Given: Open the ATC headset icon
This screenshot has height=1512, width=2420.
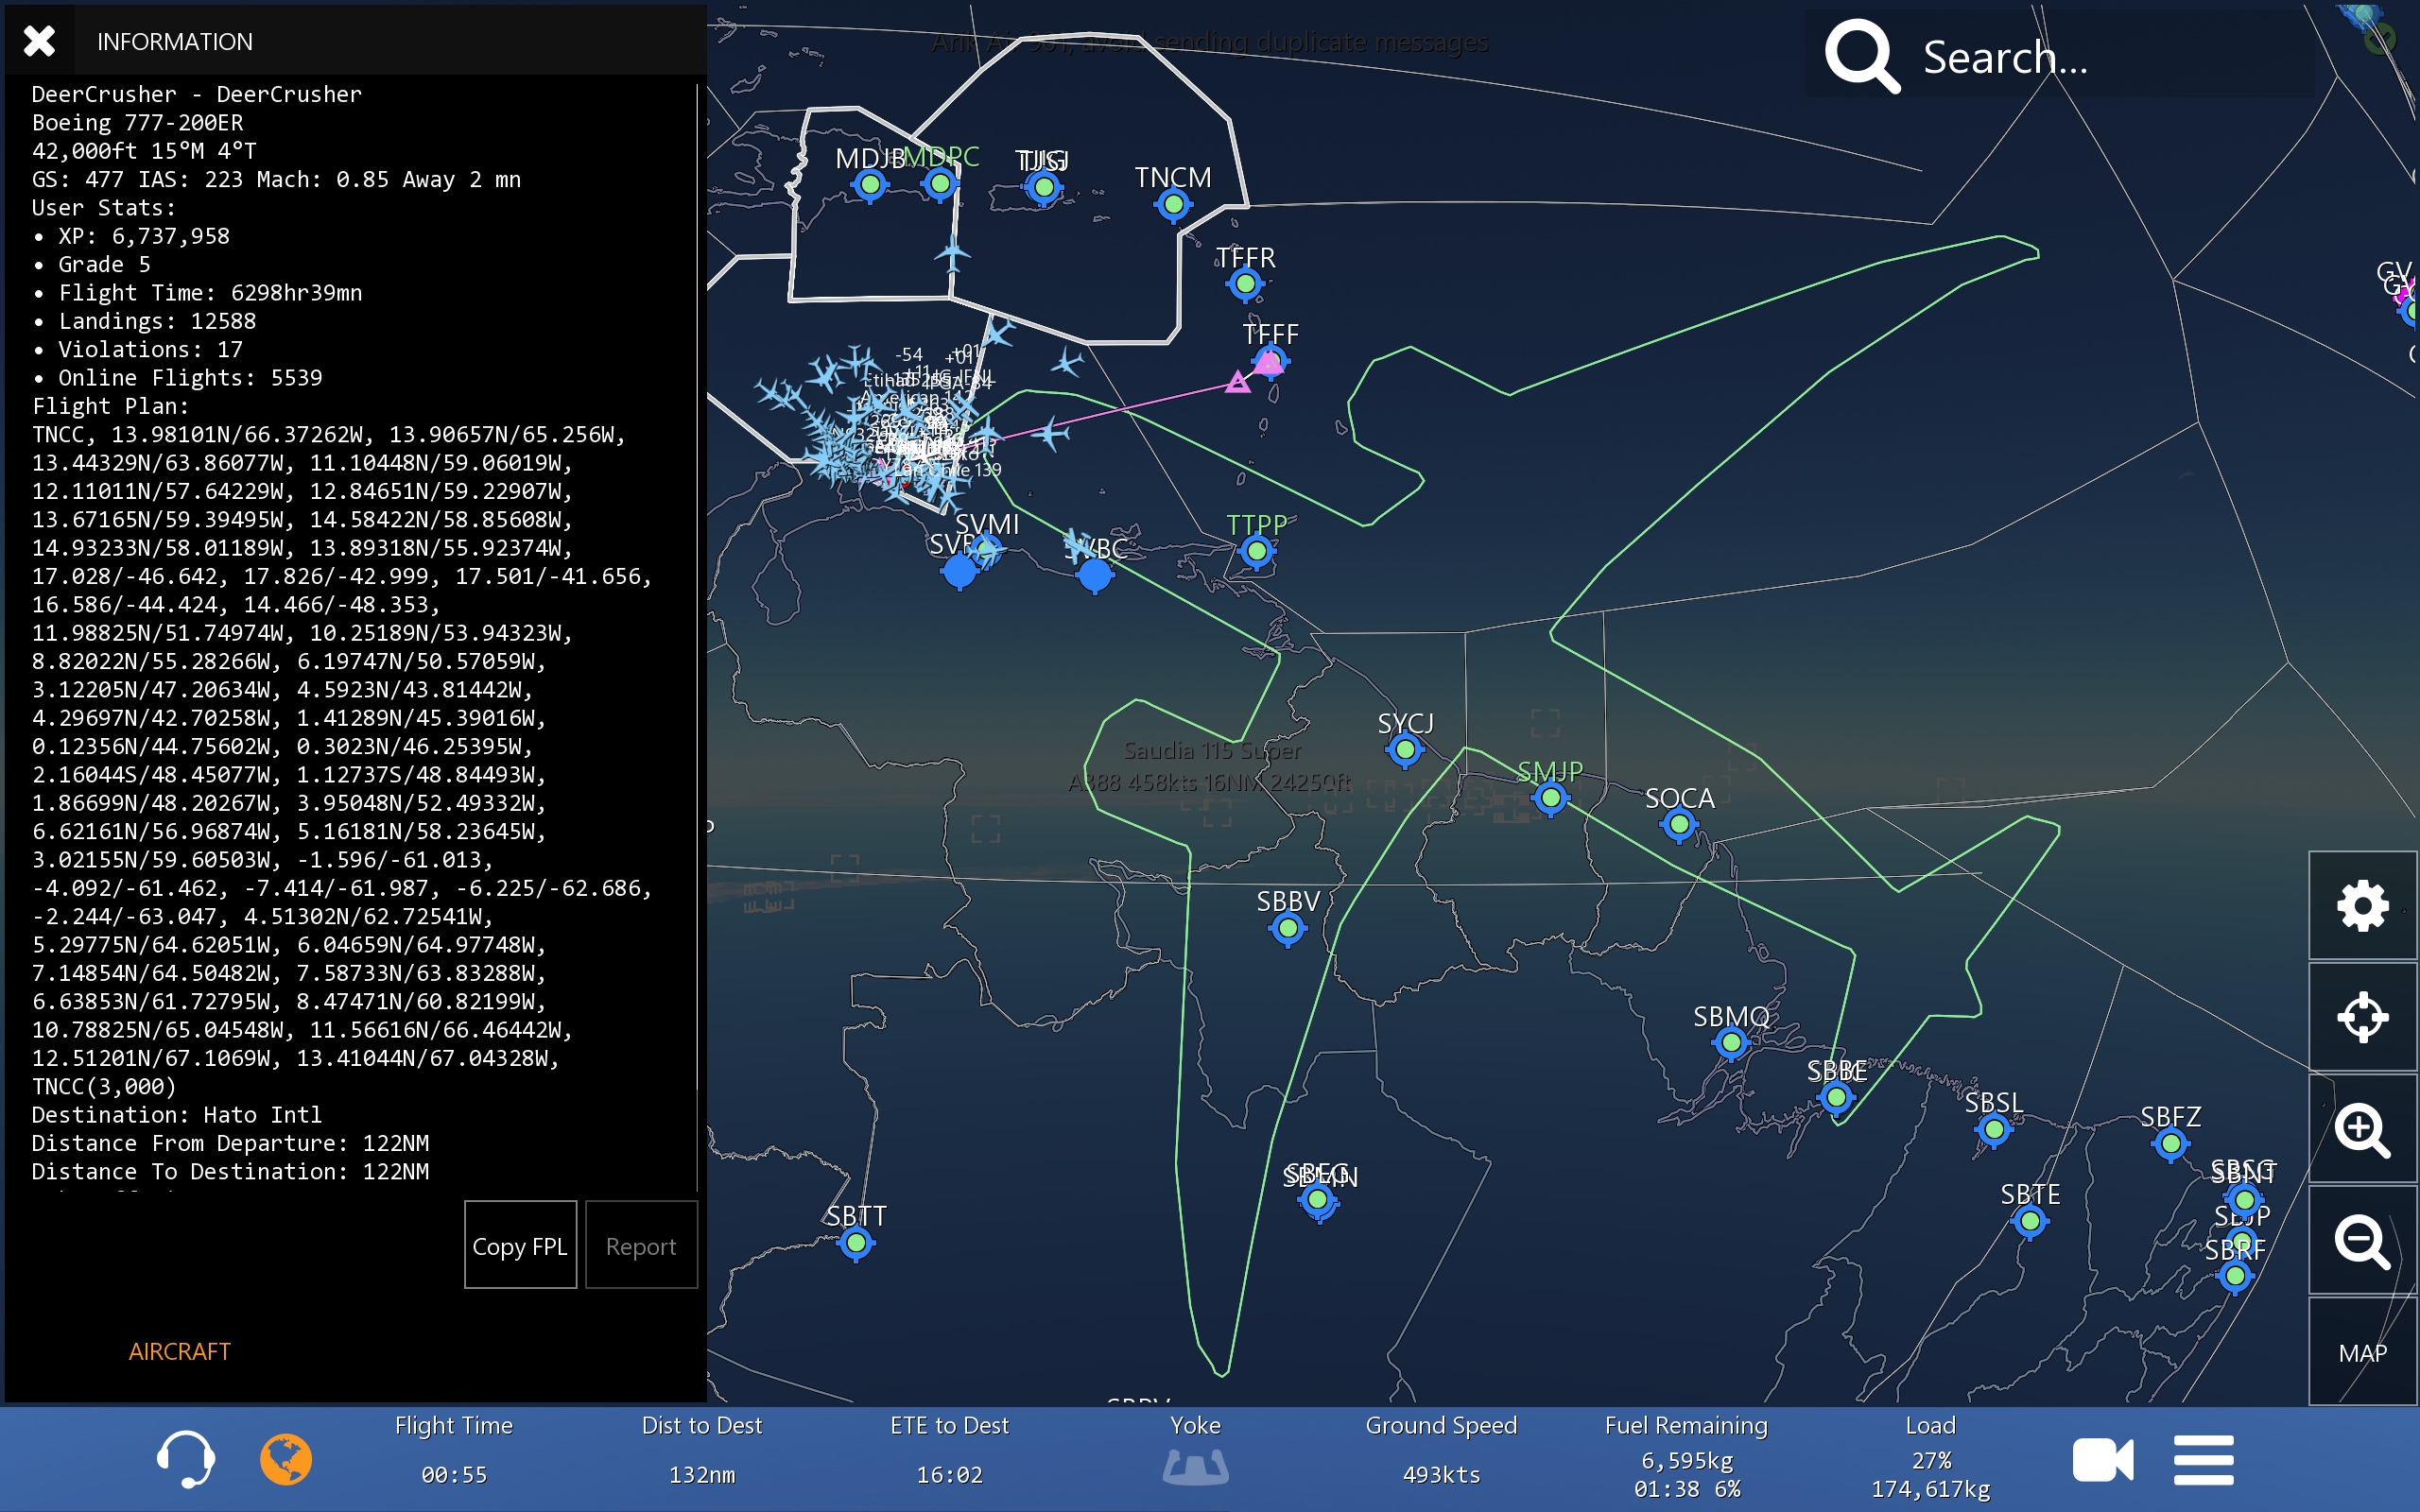Looking at the screenshot, I should (x=186, y=1458).
